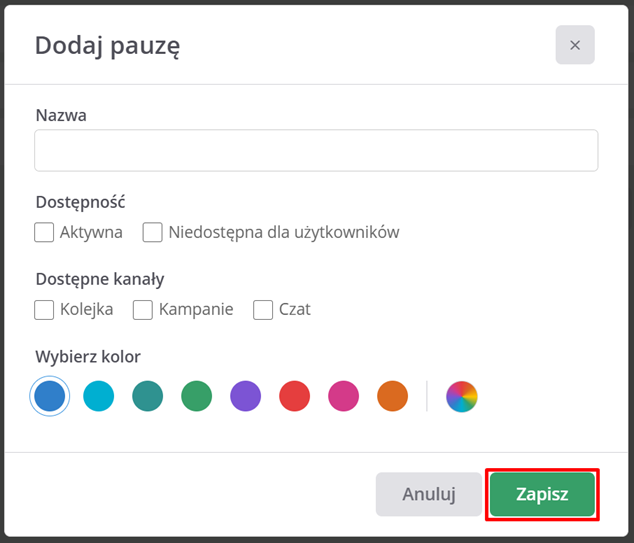Click the Nazwa field label
The height and width of the screenshot is (543, 634).
61,115
